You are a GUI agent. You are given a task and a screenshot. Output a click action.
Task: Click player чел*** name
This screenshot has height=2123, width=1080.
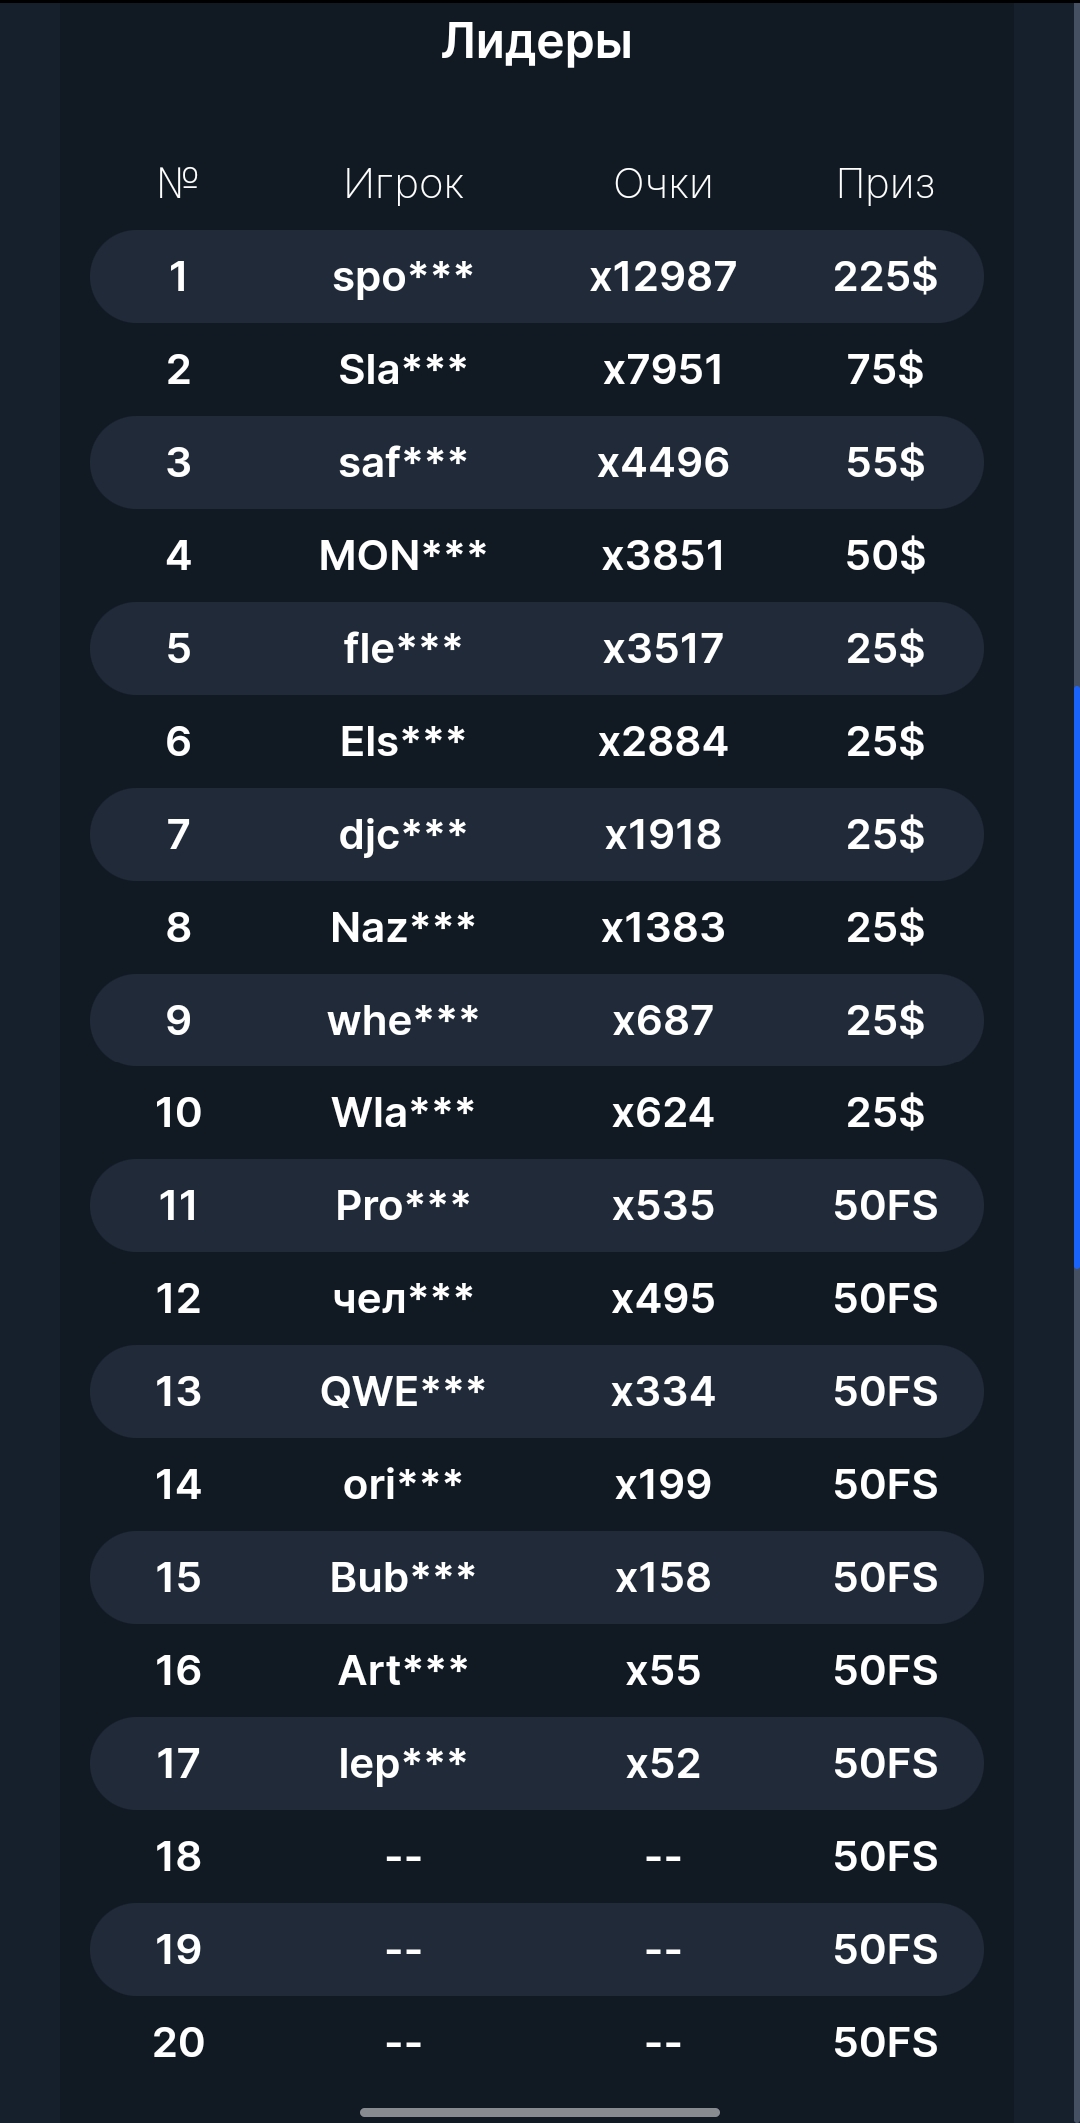(403, 1299)
